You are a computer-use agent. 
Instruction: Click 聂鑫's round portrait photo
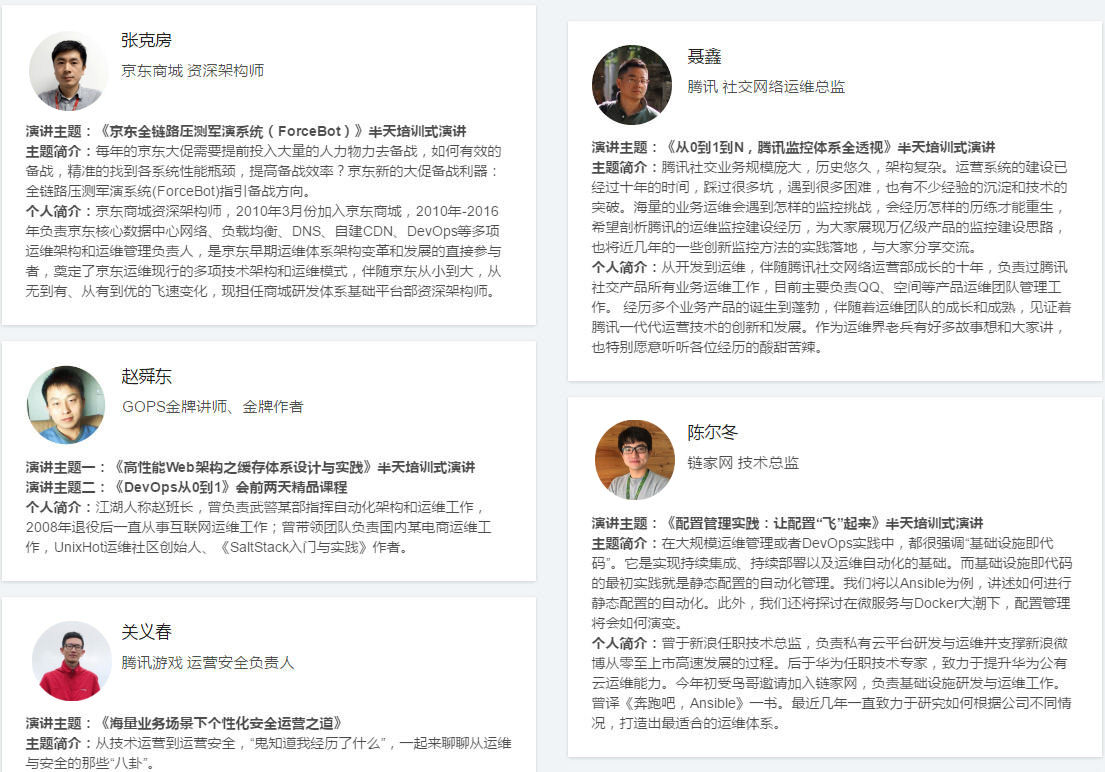632,85
